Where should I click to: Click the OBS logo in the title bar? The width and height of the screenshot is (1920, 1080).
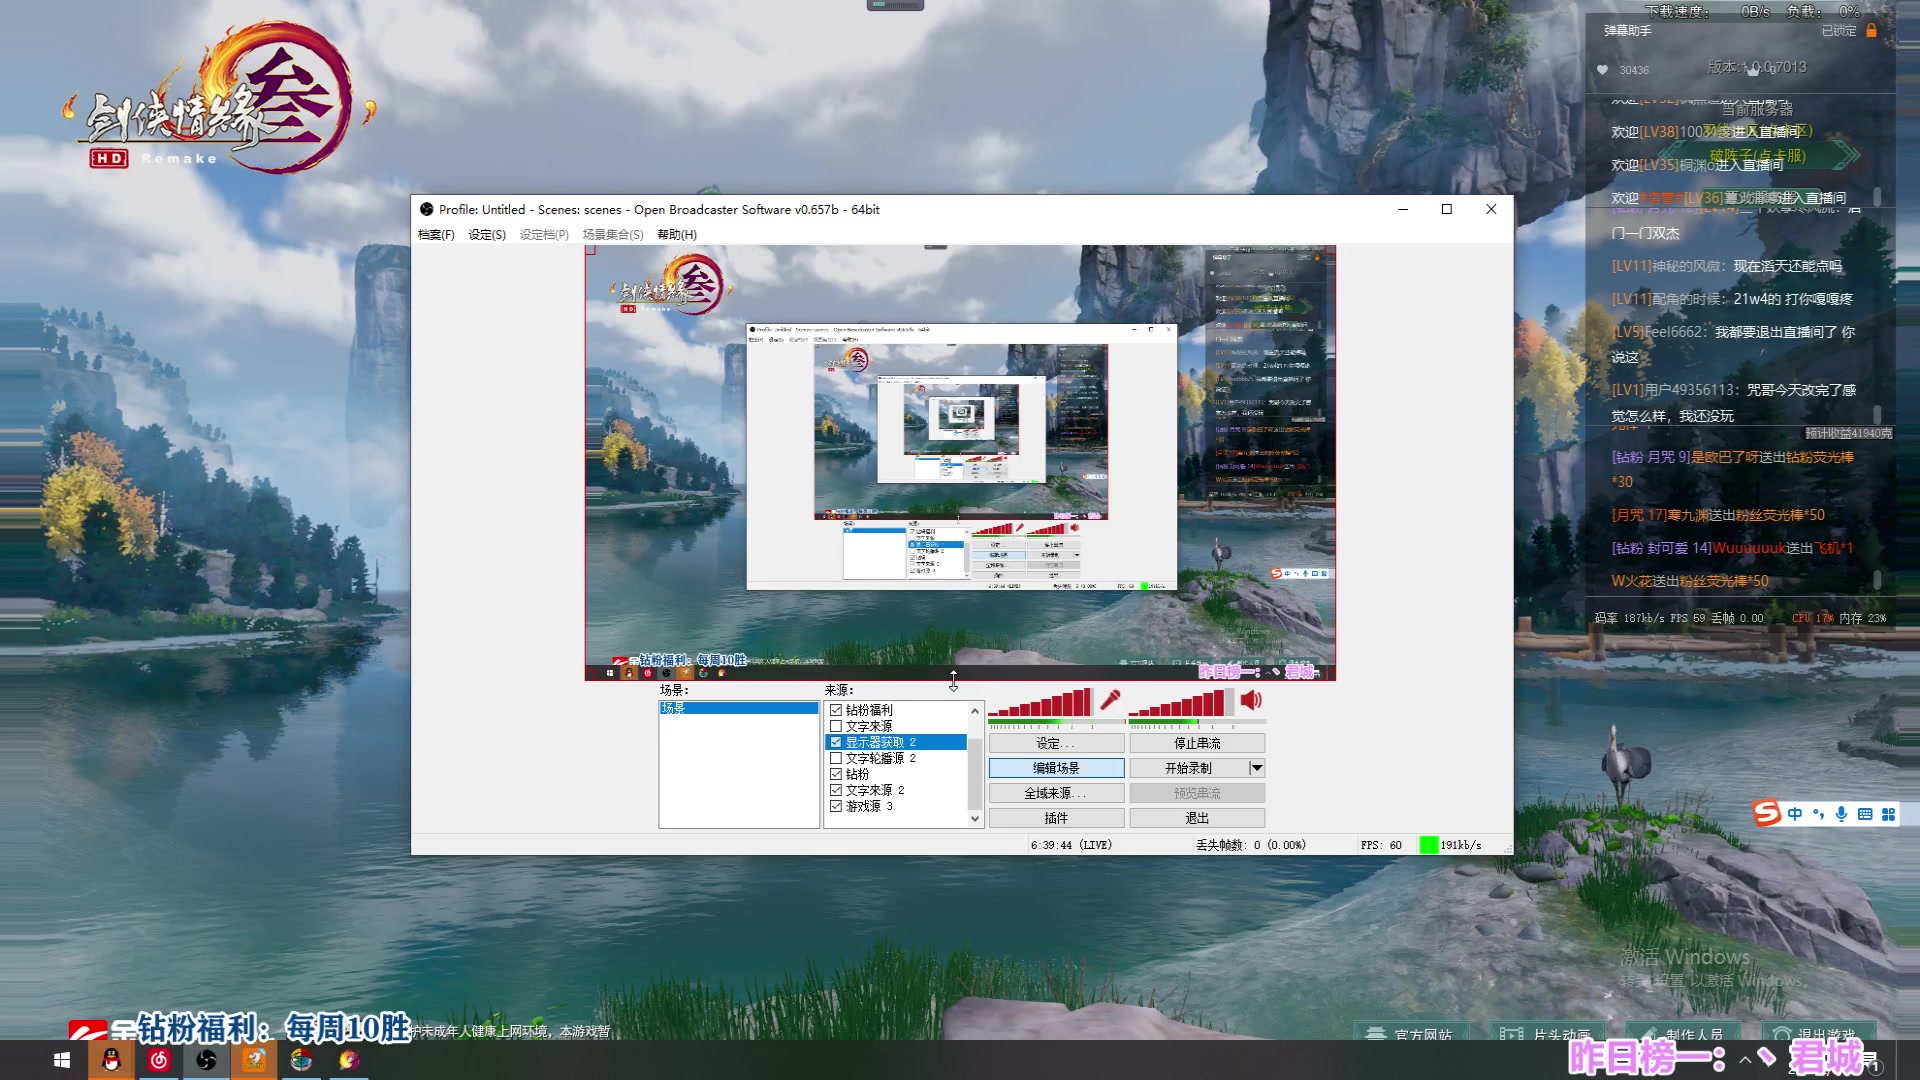tap(427, 209)
